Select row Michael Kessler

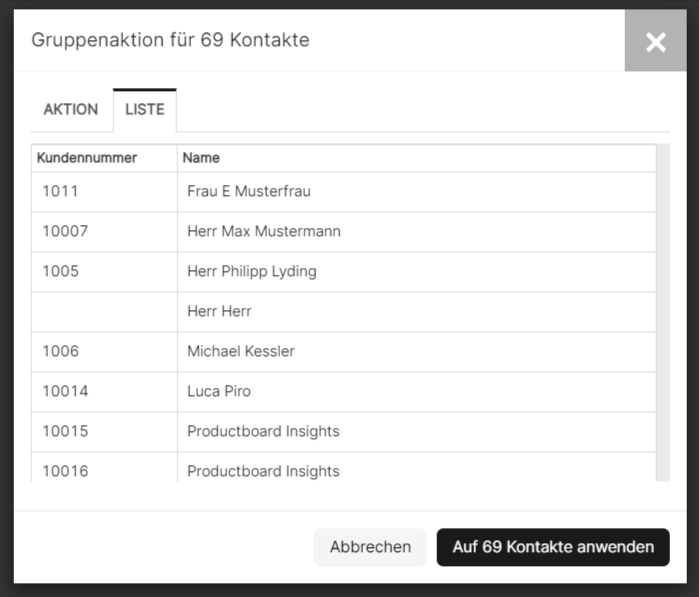pyautogui.click(x=344, y=351)
